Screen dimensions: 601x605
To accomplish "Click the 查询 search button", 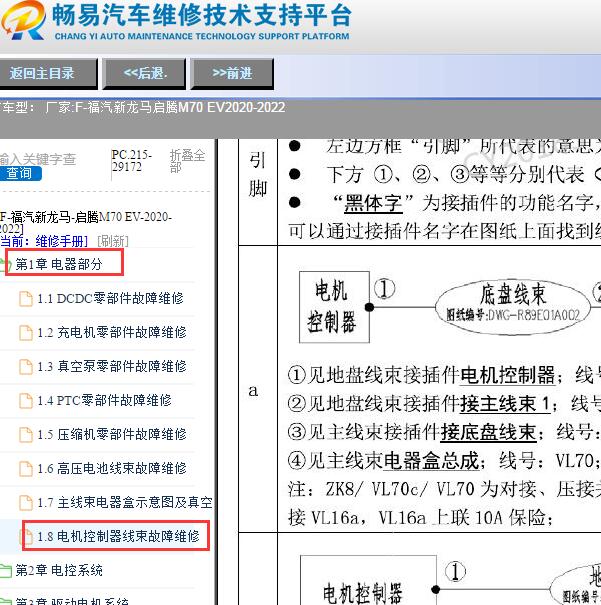I will (x=20, y=174).
